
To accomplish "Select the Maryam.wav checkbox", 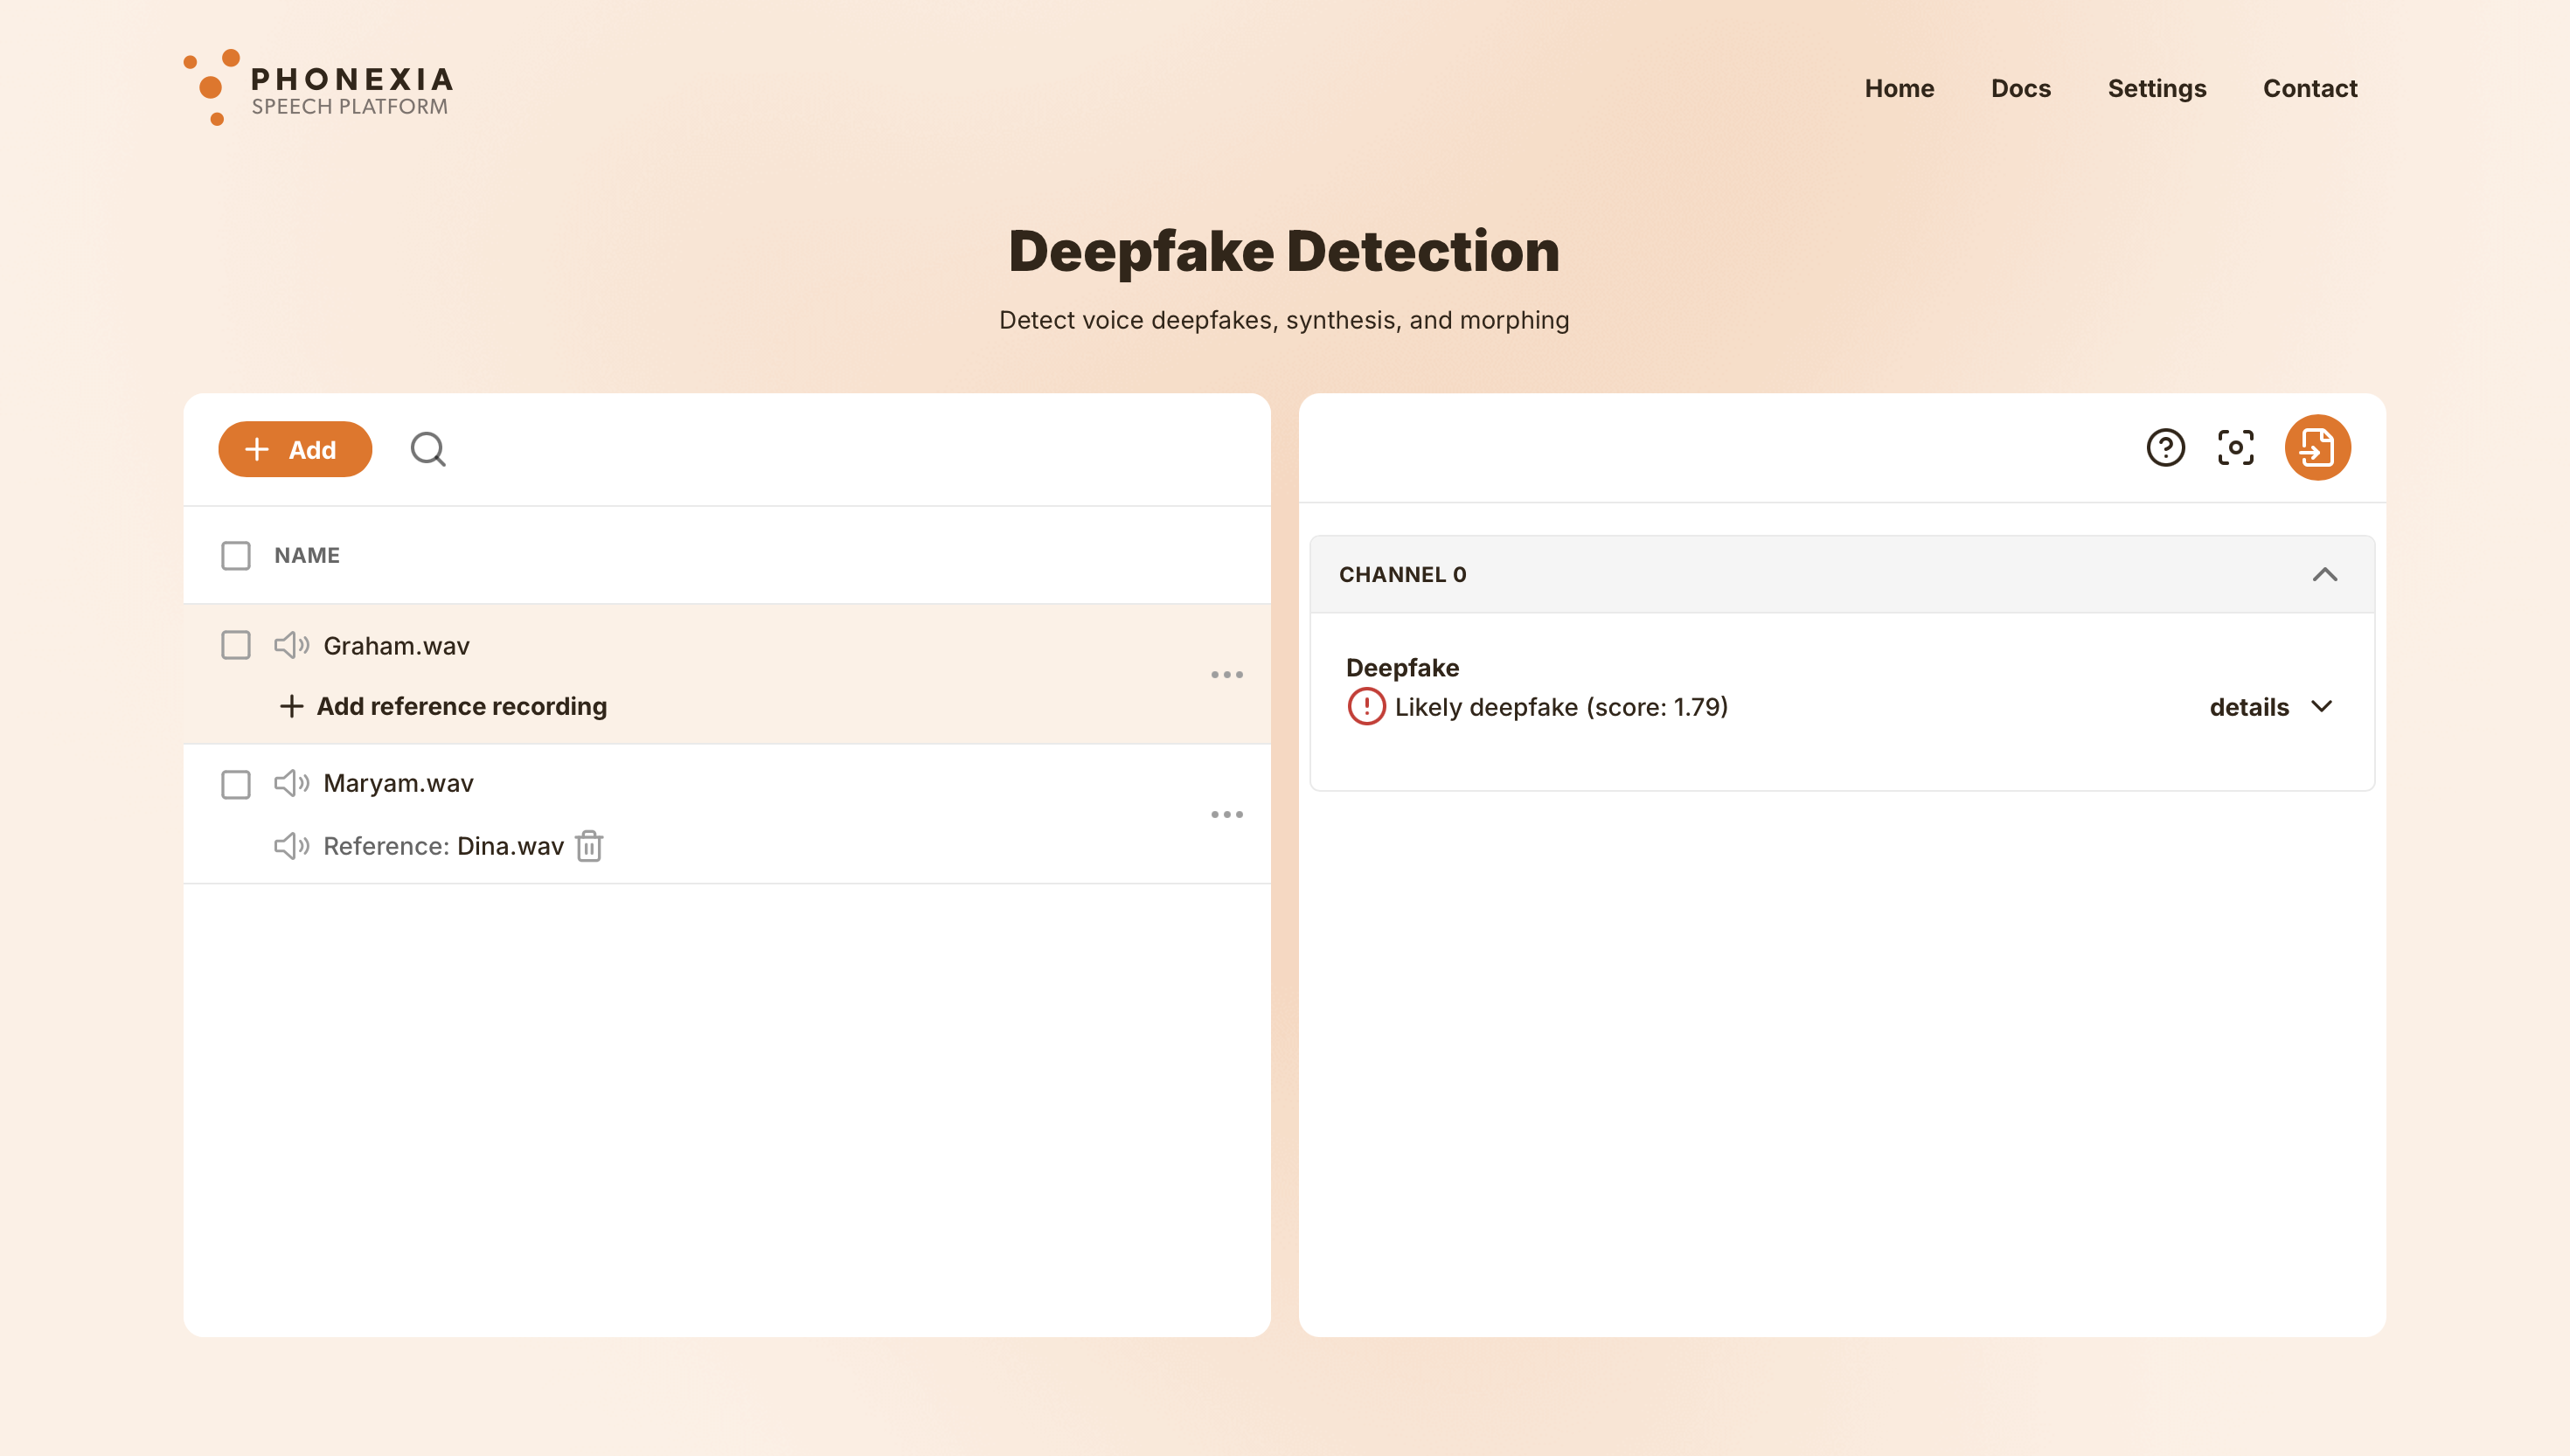I will (236, 784).
